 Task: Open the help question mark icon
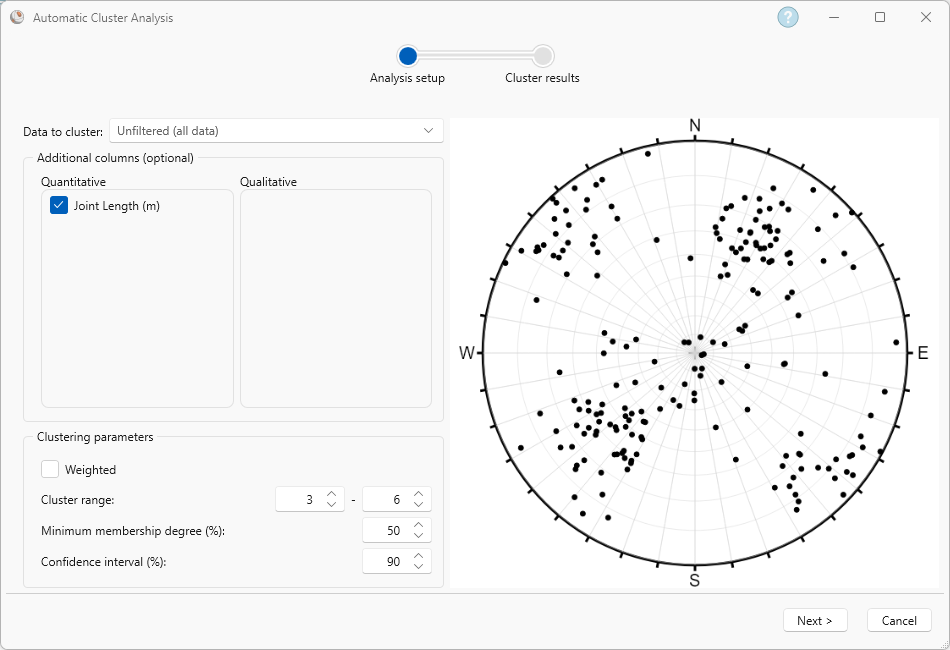[788, 18]
